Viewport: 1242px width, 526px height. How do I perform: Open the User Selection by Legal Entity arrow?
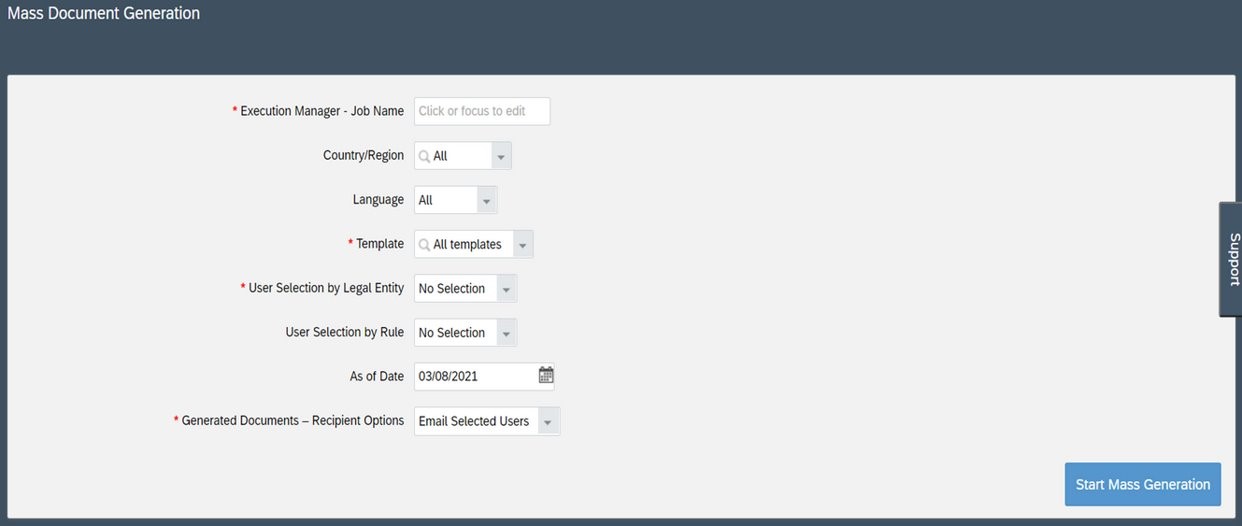coord(506,290)
